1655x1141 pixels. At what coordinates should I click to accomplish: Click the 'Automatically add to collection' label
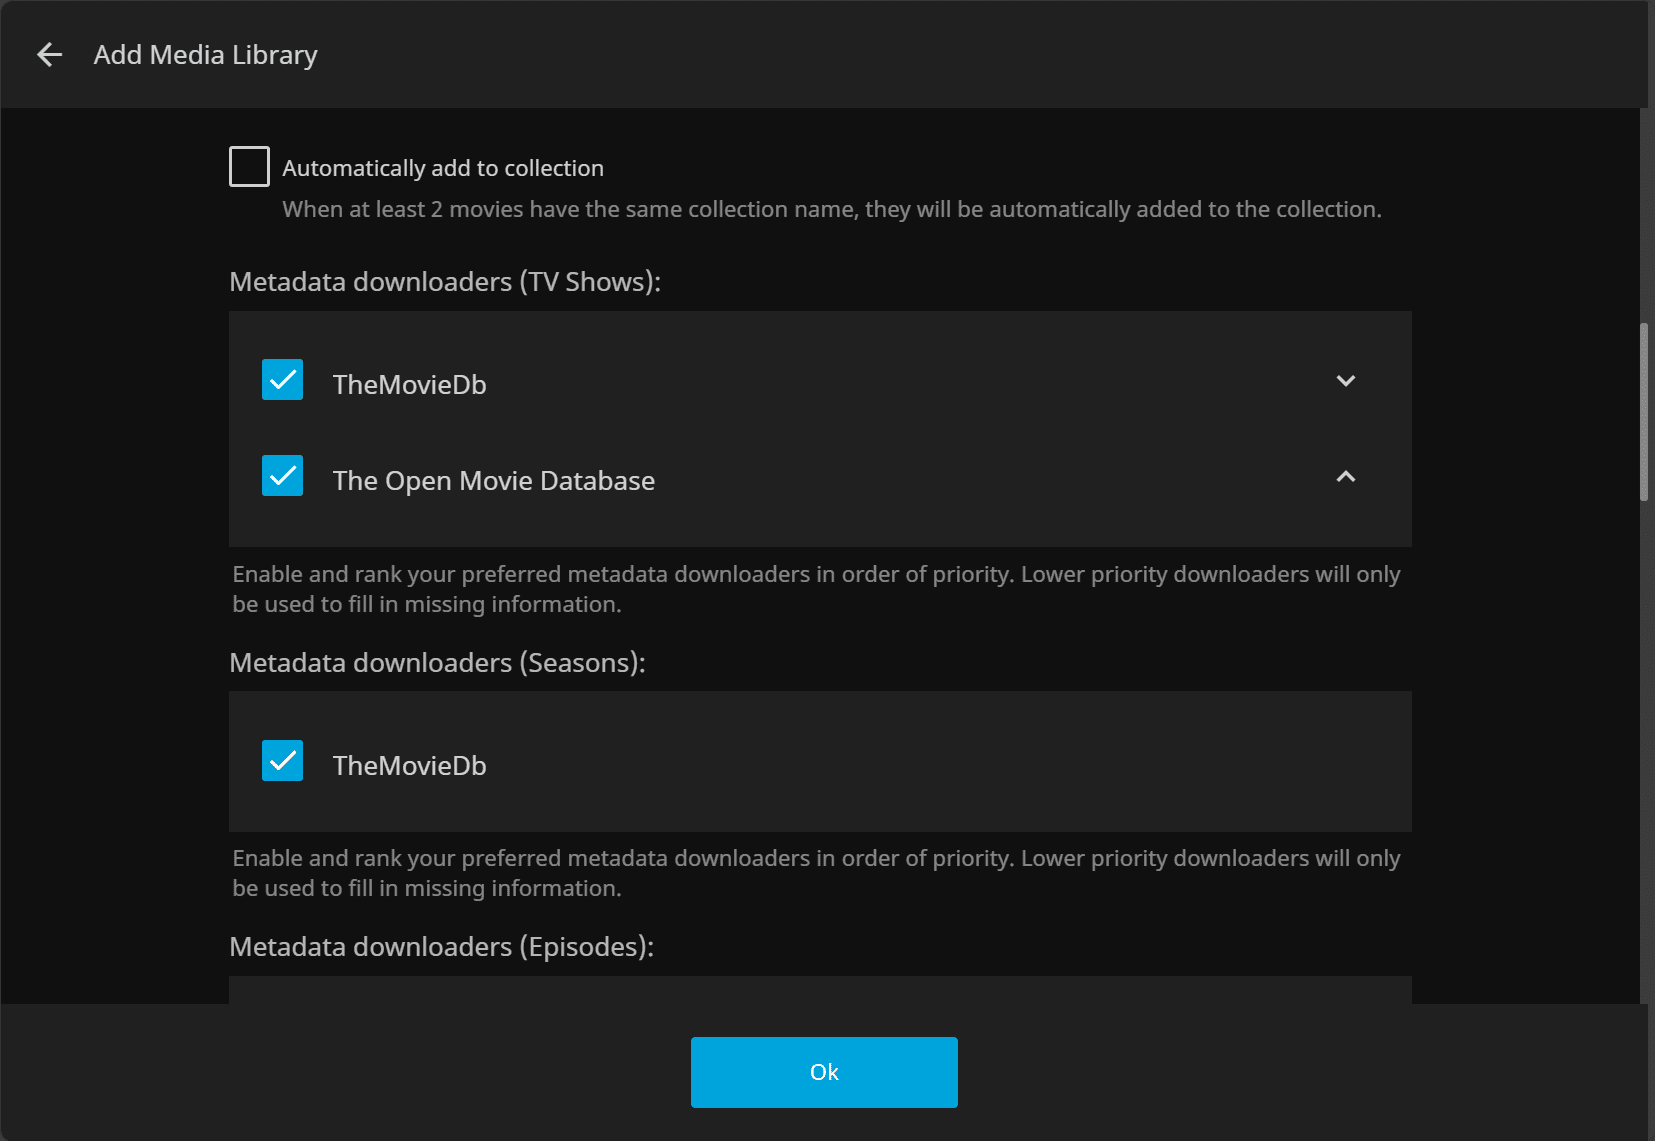pyautogui.click(x=442, y=168)
